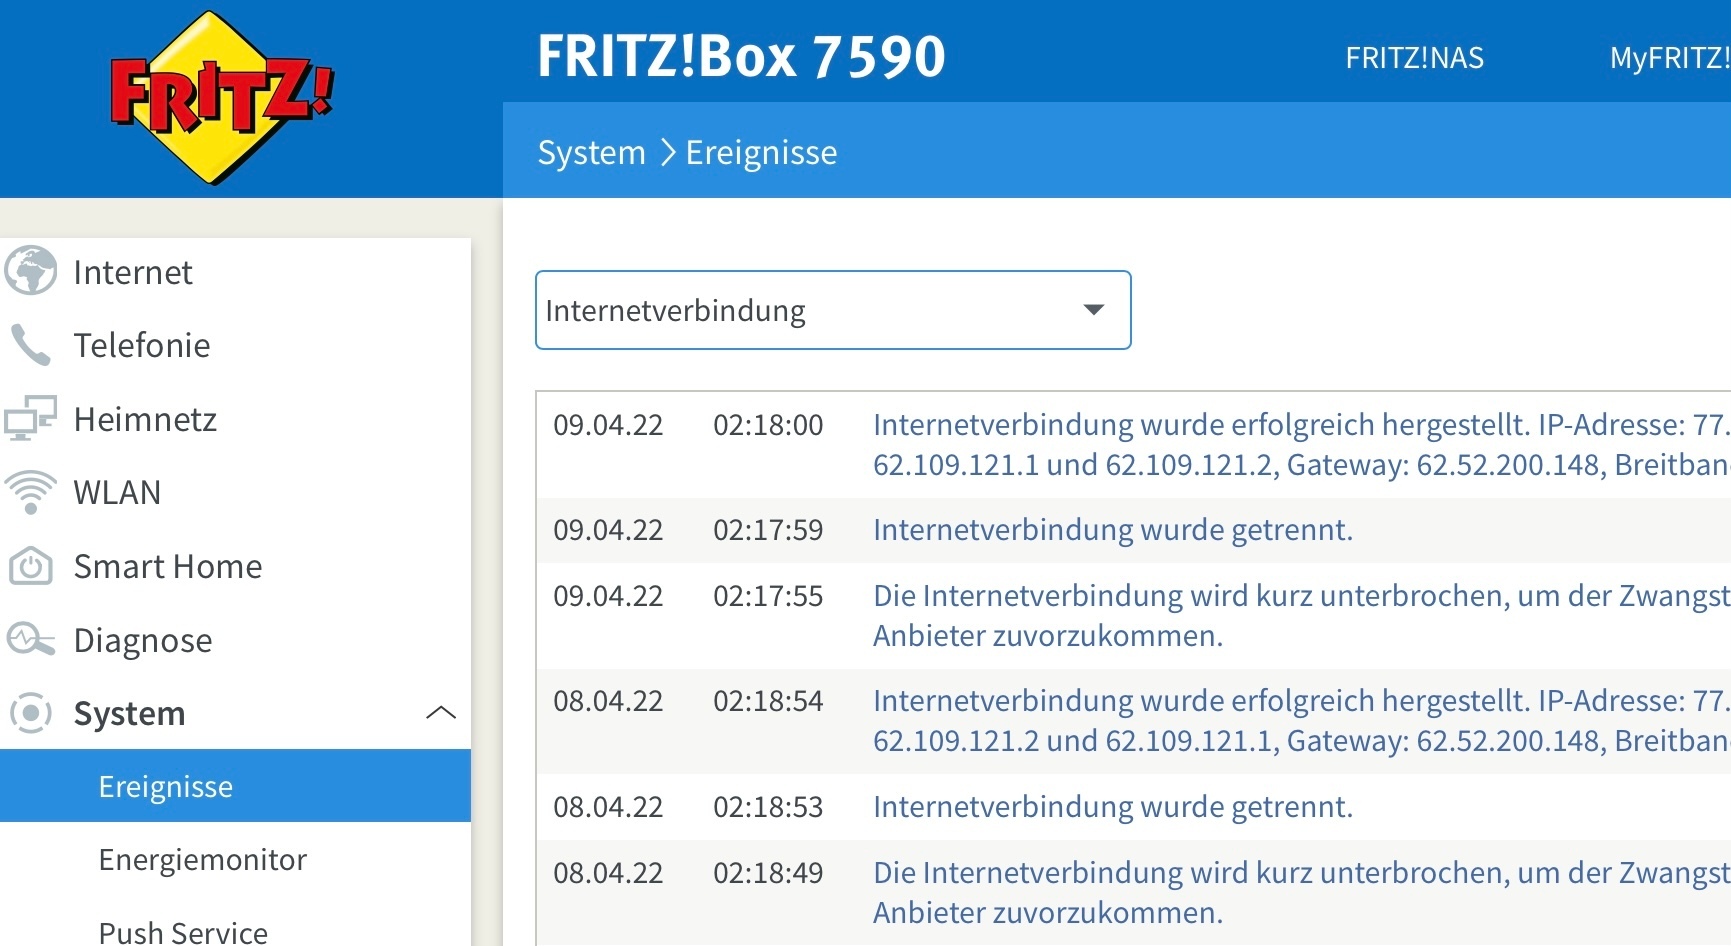Select timestamp 02:18:54
Screen dimensions: 1731x946
pyautogui.click(x=768, y=701)
